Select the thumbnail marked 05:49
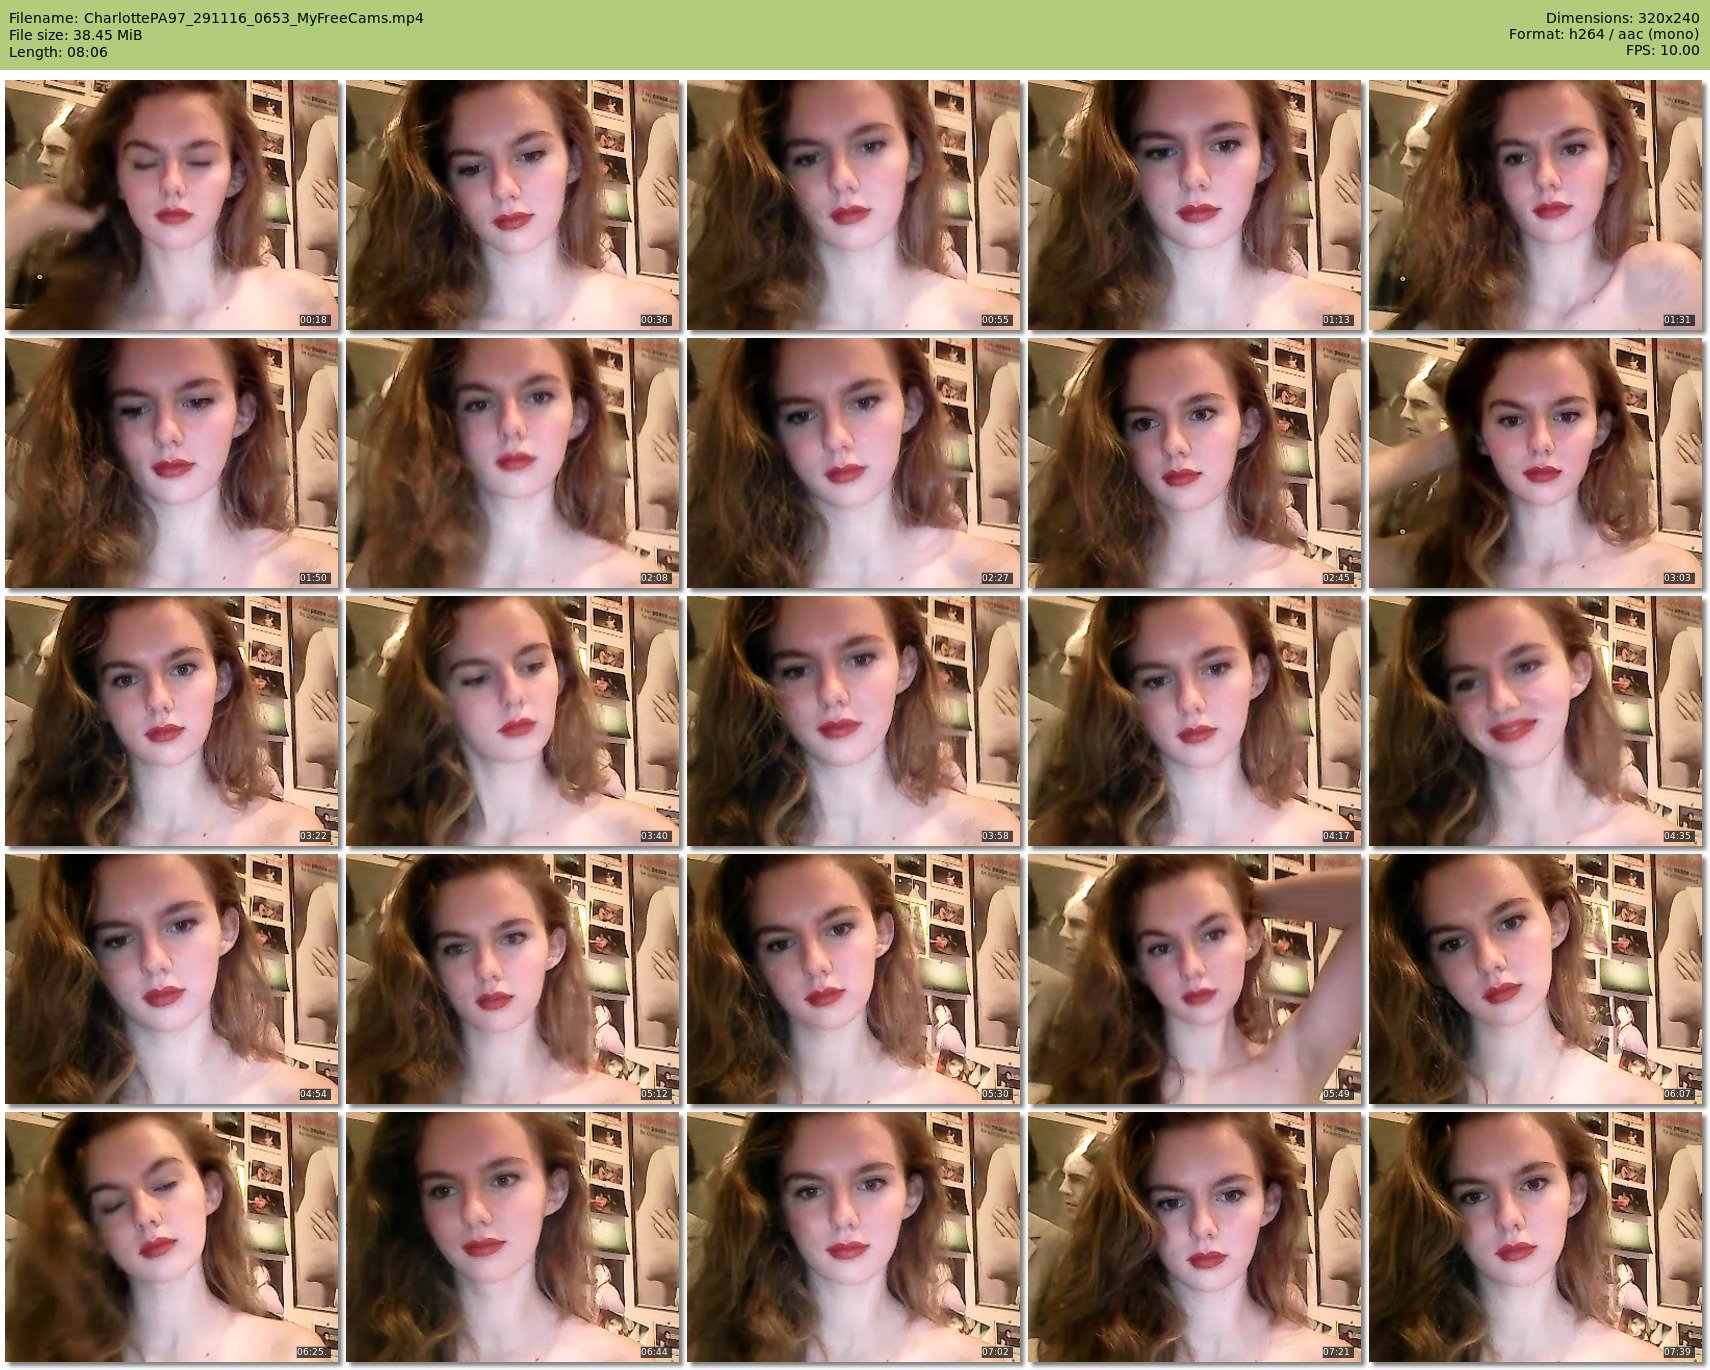 (x=1194, y=979)
